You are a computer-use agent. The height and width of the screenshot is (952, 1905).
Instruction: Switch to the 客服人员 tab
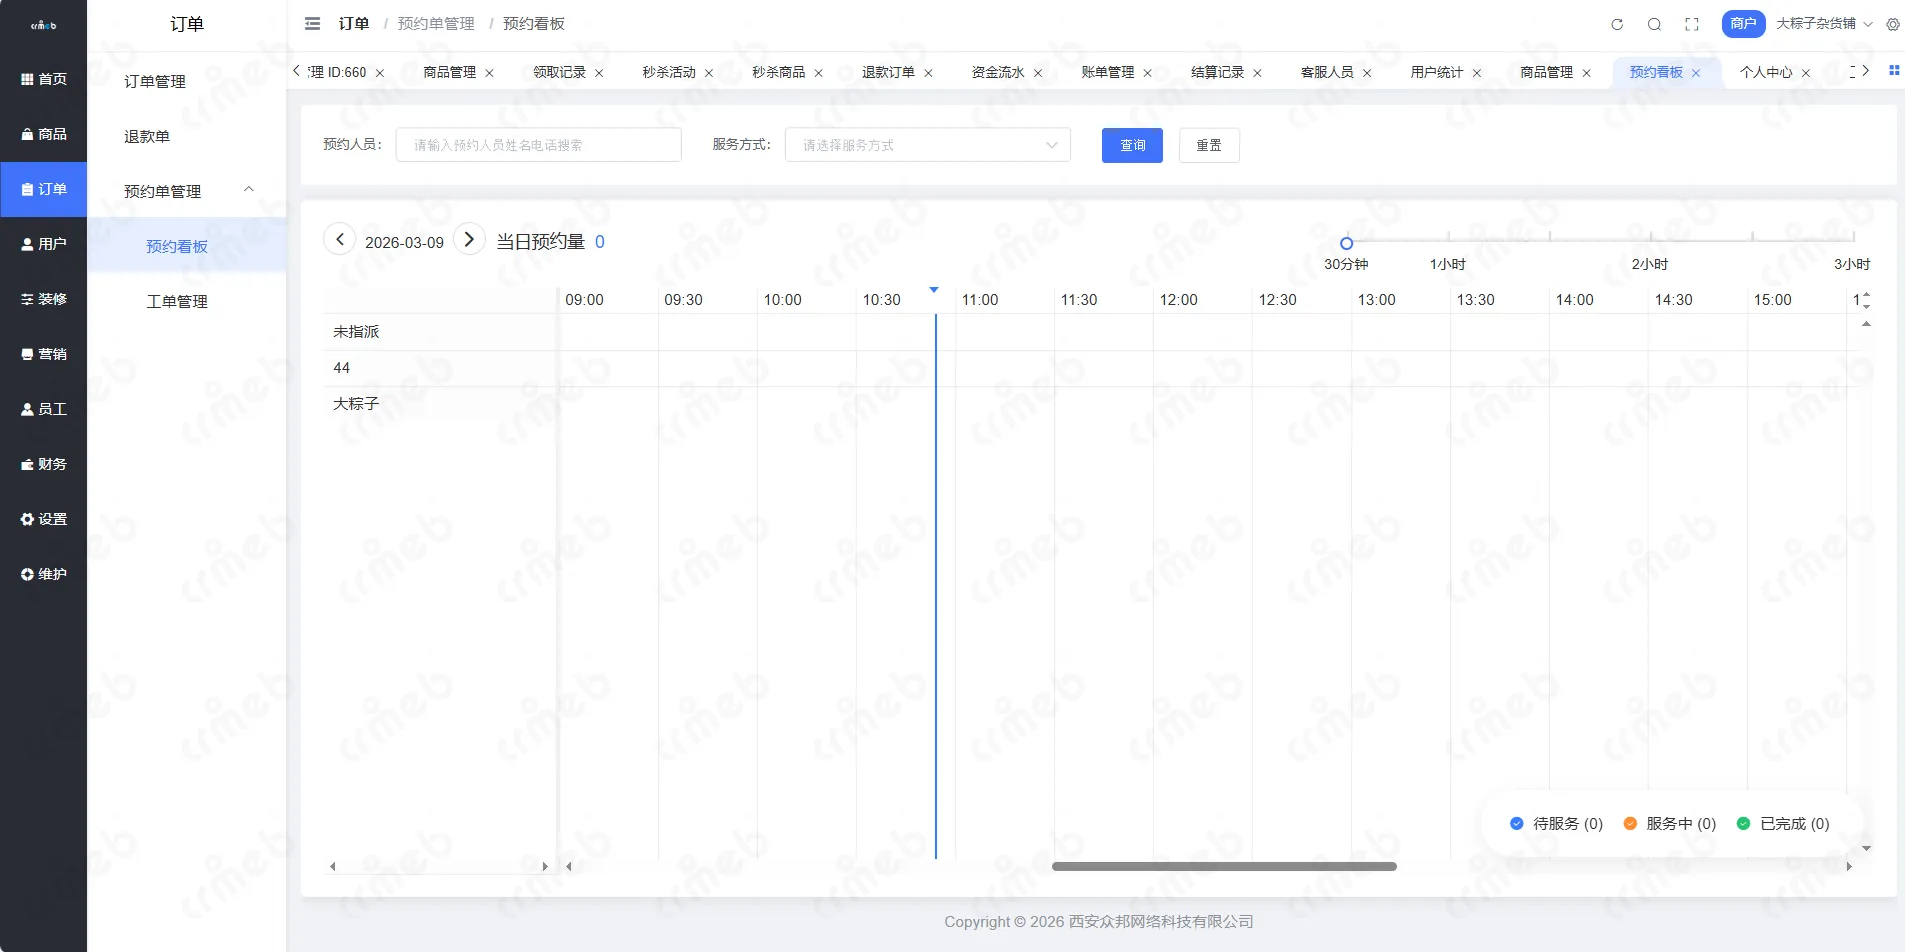1327,72
